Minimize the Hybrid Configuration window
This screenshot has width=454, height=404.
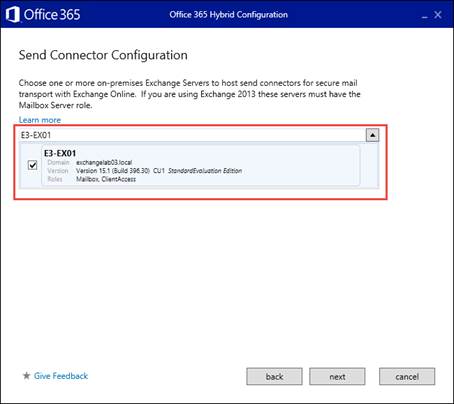pyautogui.click(x=425, y=16)
